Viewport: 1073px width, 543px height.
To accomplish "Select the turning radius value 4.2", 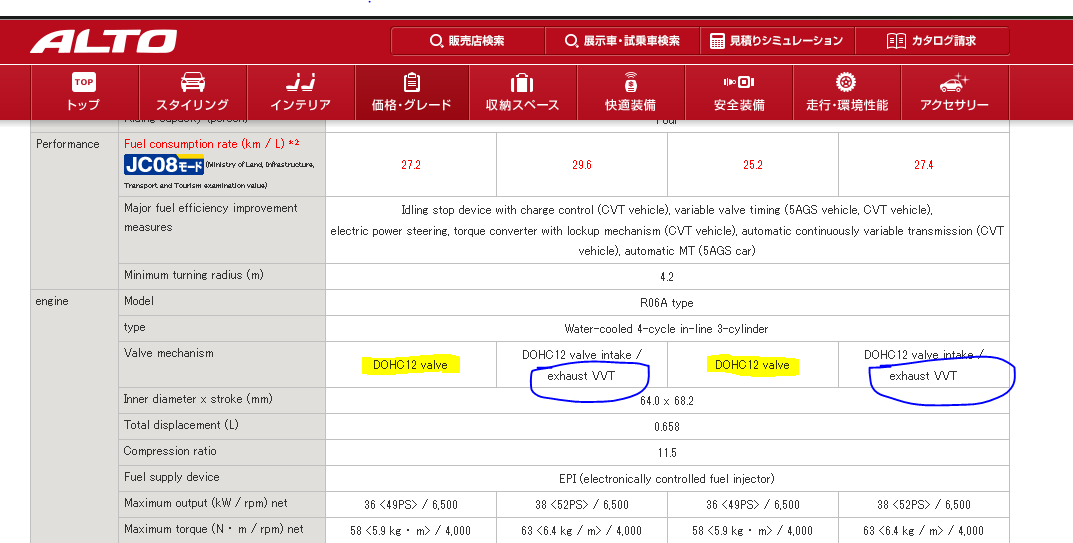I will 667,277.
